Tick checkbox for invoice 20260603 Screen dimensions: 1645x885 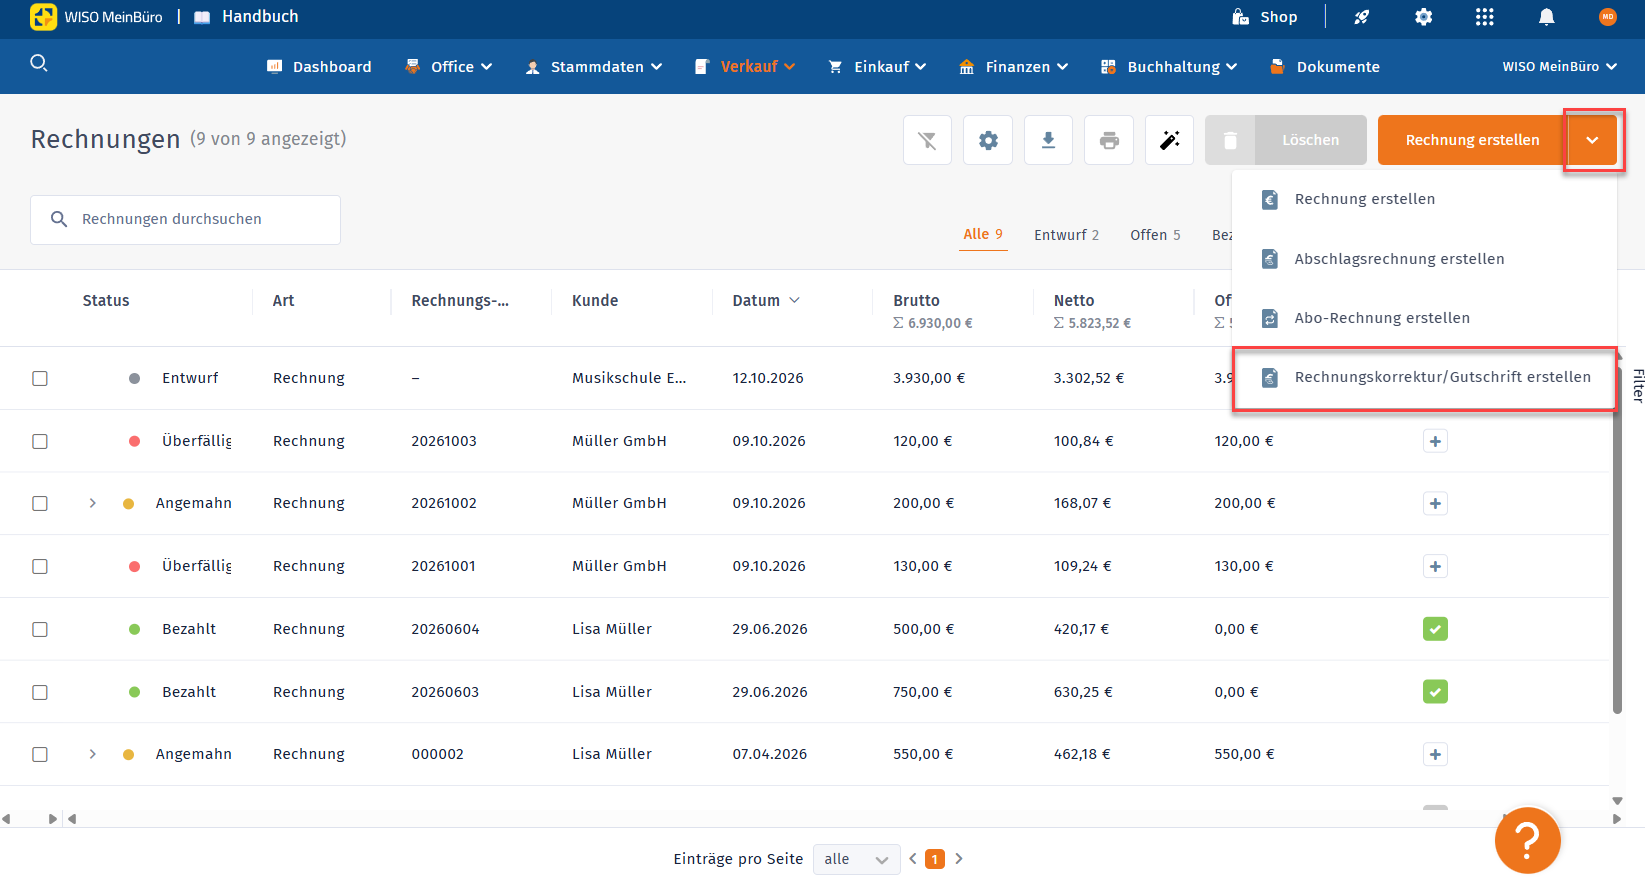point(40,692)
